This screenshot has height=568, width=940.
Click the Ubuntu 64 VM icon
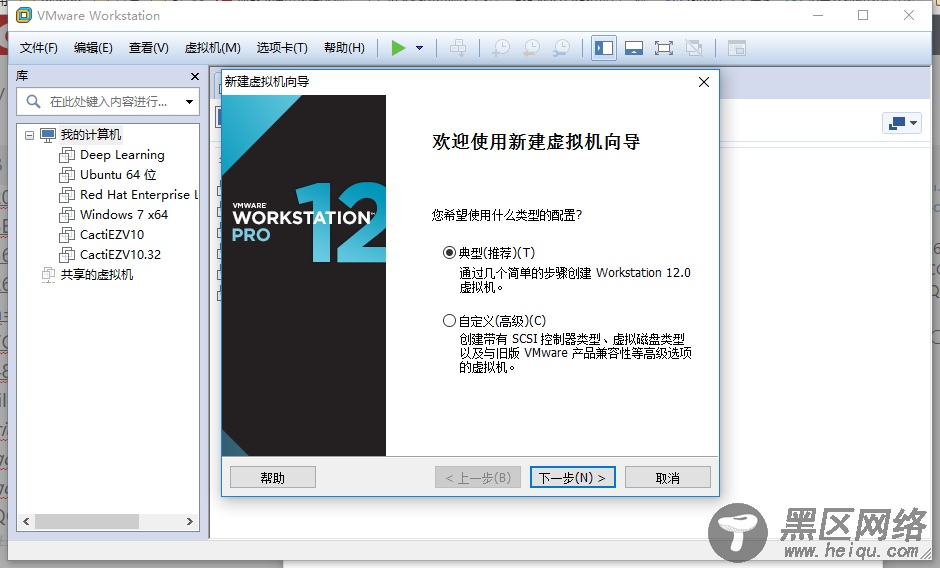coord(67,175)
